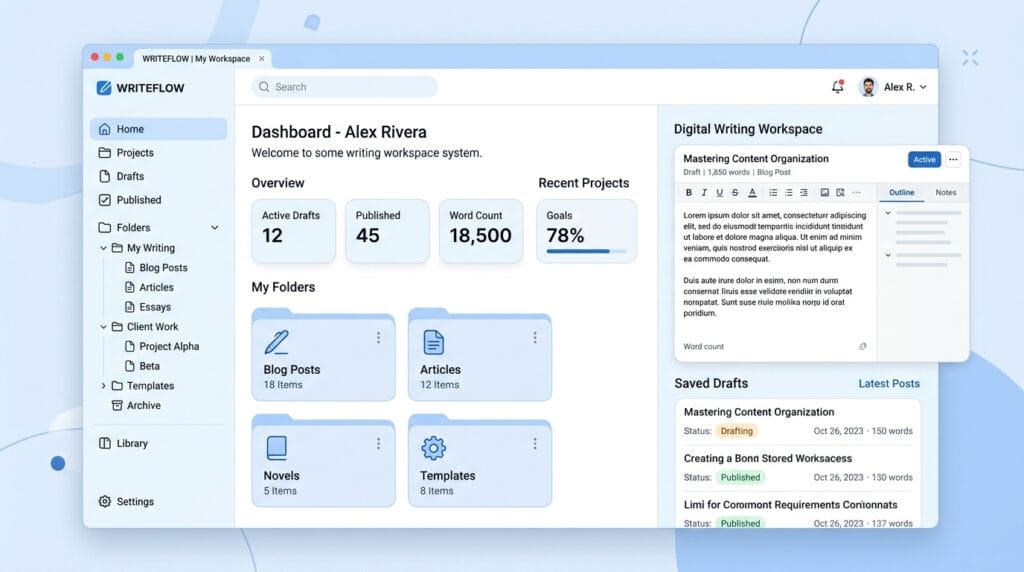Viewport: 1024px width, 572px height.
Task: Click the link icon beside Word count
Action: pyautogui.click(x=863, y=346)
